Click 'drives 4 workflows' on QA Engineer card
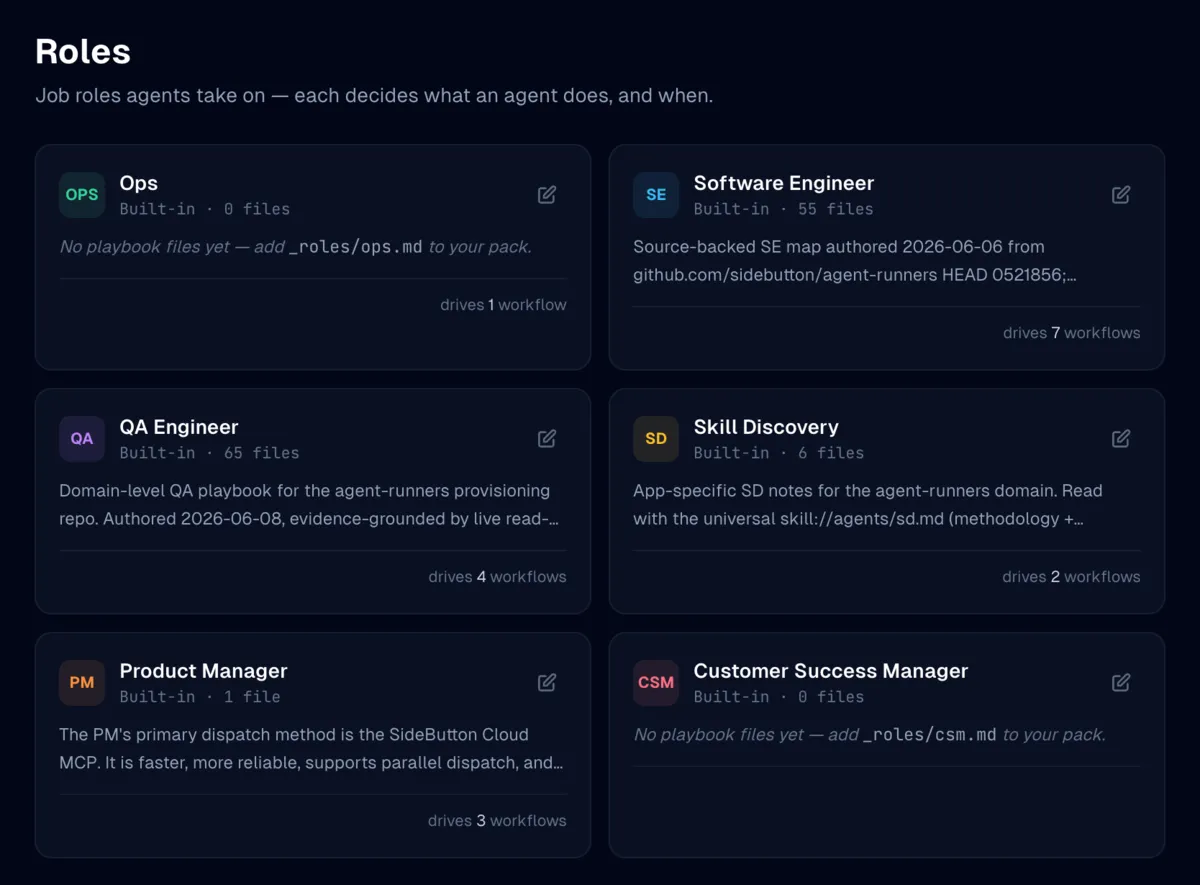1200x885 pixels. (497, 577)
